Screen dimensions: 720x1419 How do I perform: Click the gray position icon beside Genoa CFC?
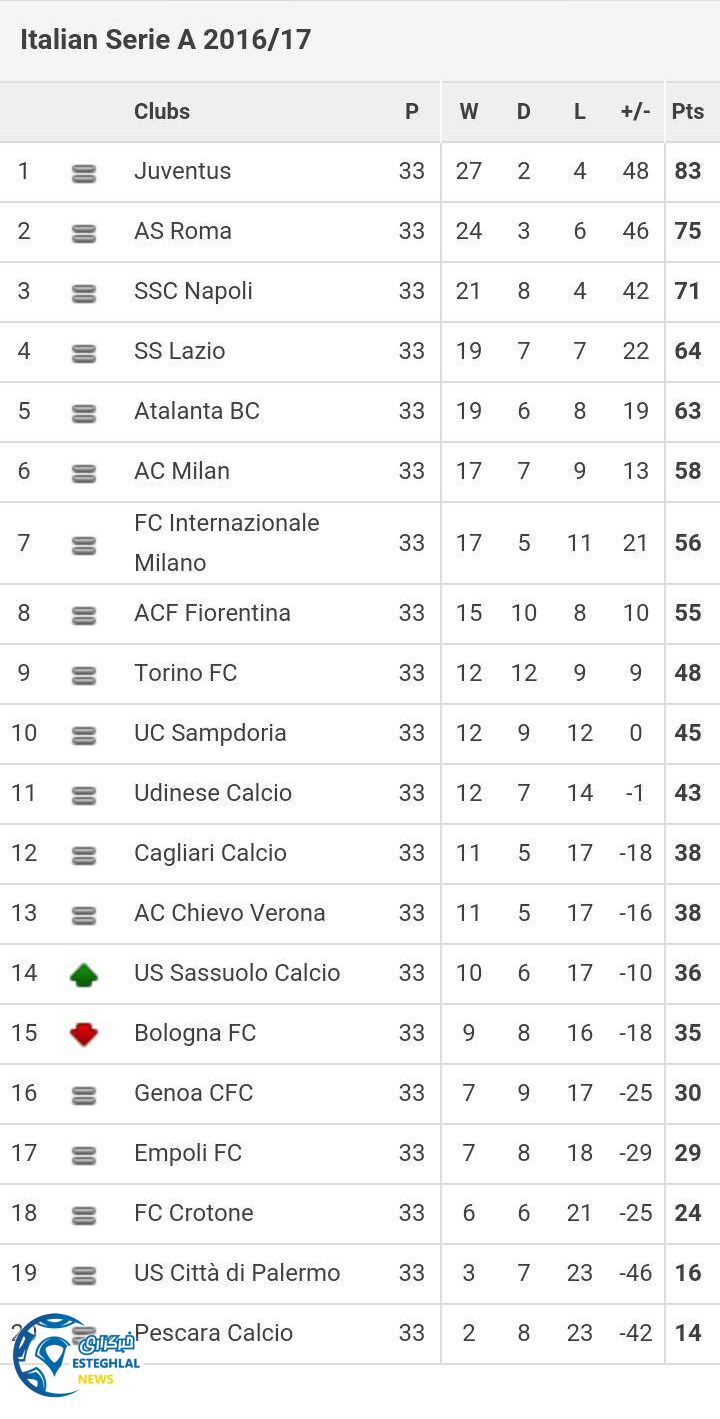(x=84, y=1095)
